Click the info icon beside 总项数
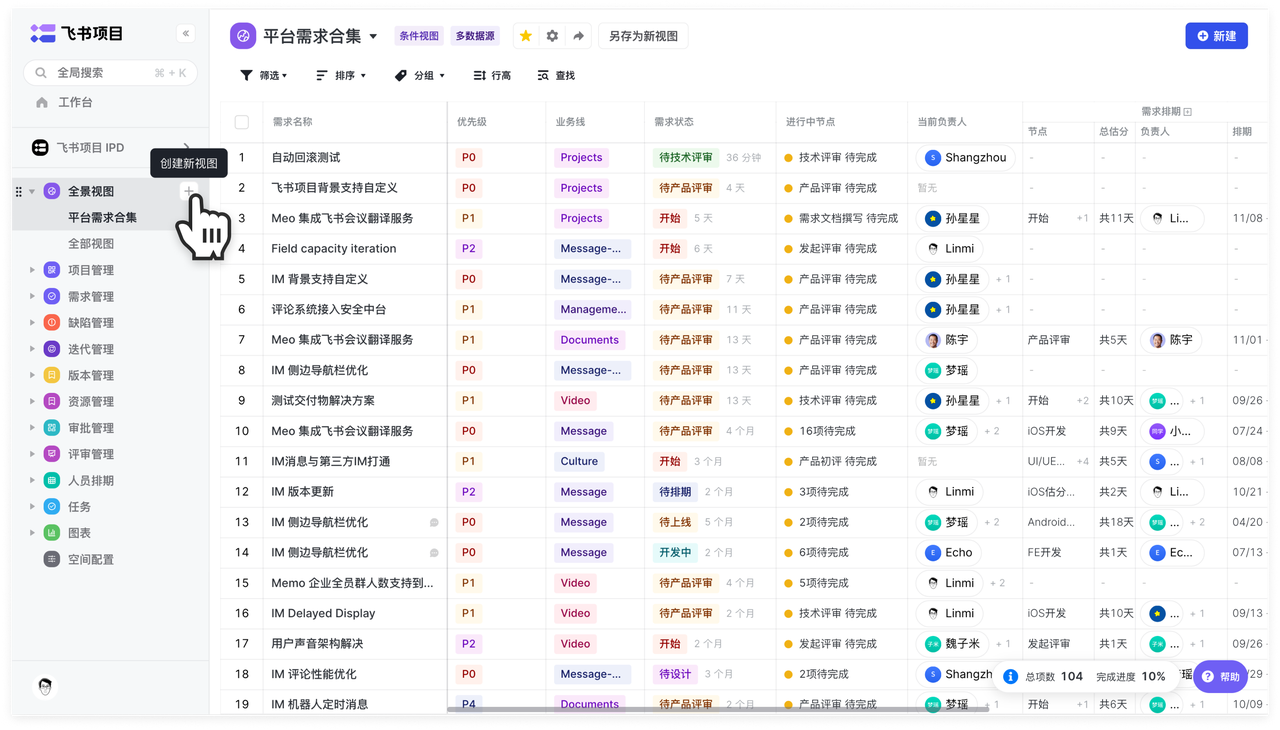This screenshot has height=730, width=1280. (x=1010, y=677)
